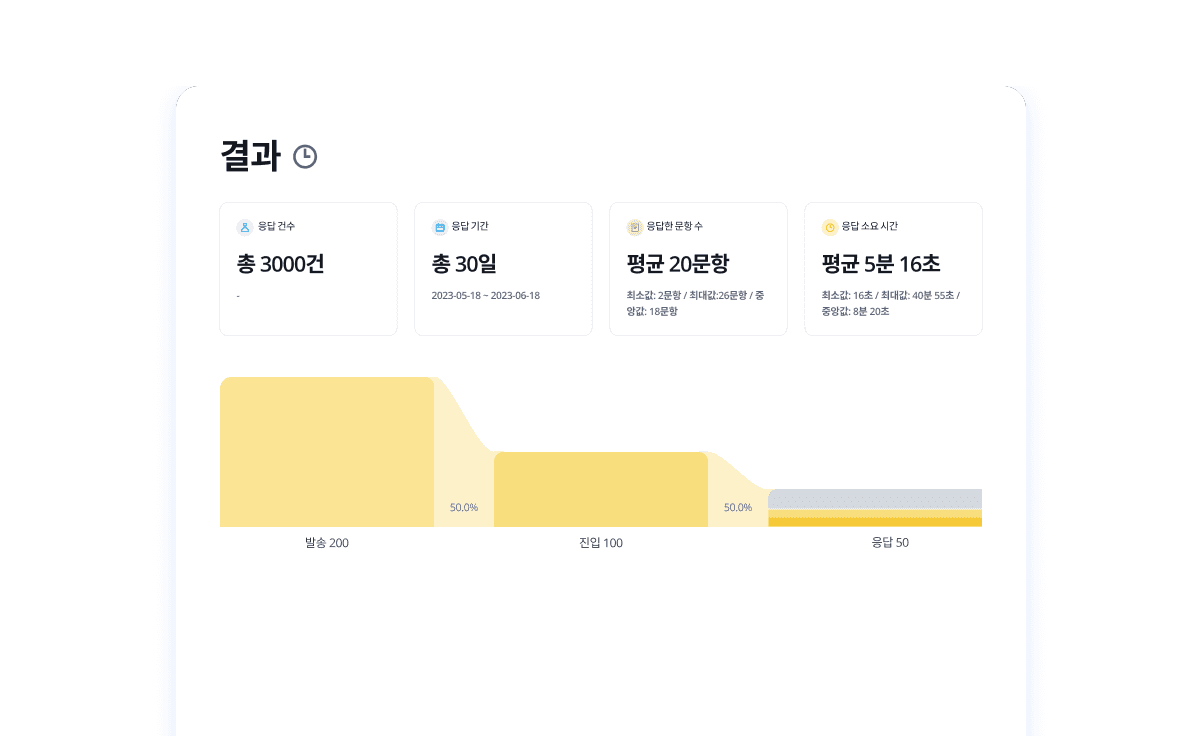This screenshot has height=736, width=1200.
Task: Select the 발송 200 funnel stage
Action: [325, 450]
